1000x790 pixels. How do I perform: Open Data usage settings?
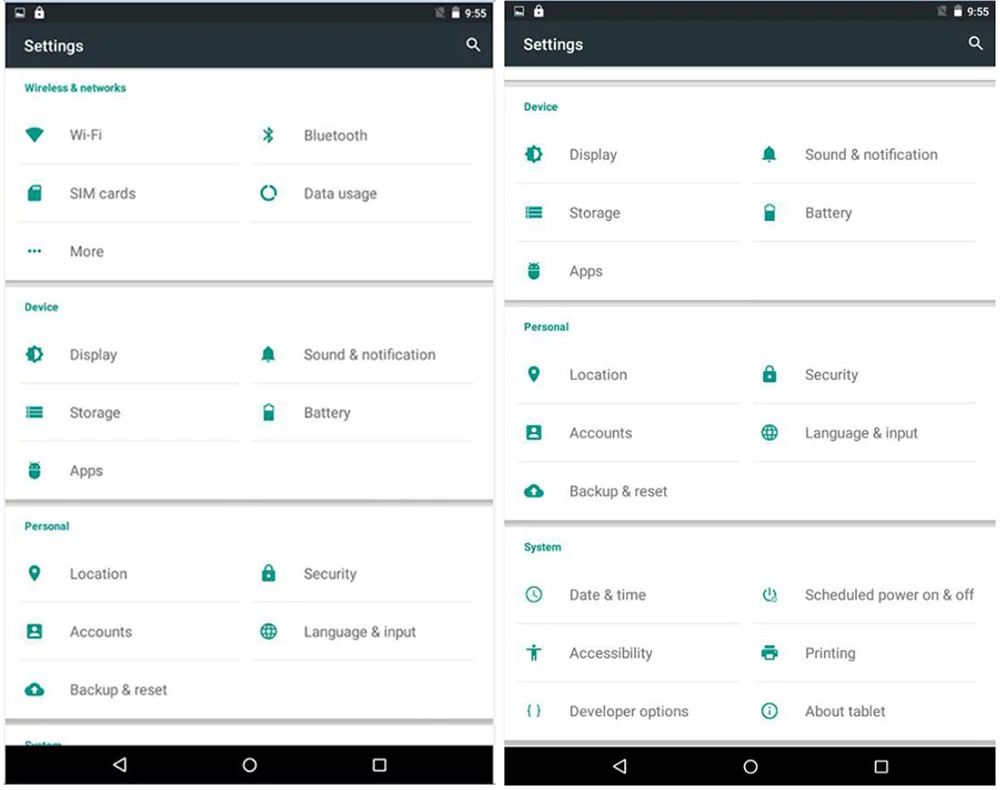pyautogui.click(x=340, y=193)
